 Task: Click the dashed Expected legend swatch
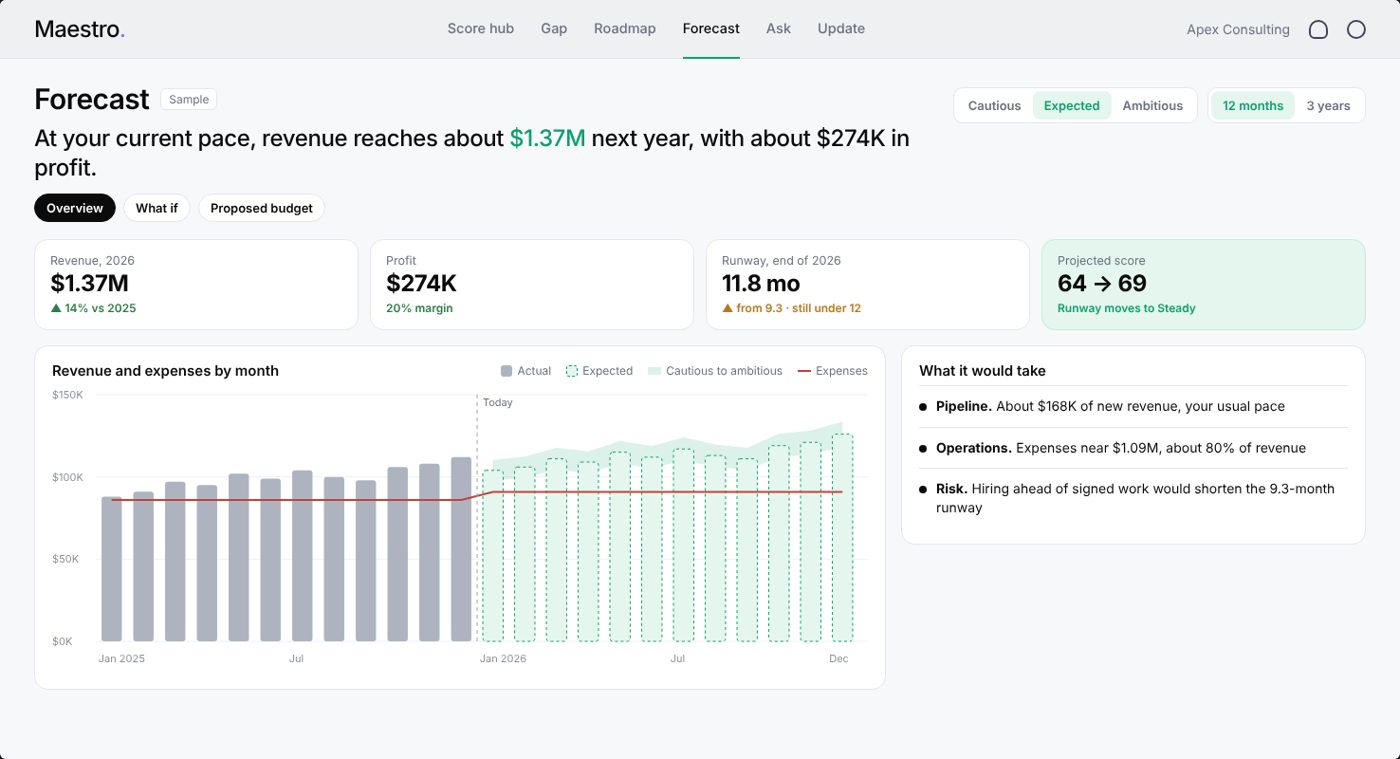[571, 371]
